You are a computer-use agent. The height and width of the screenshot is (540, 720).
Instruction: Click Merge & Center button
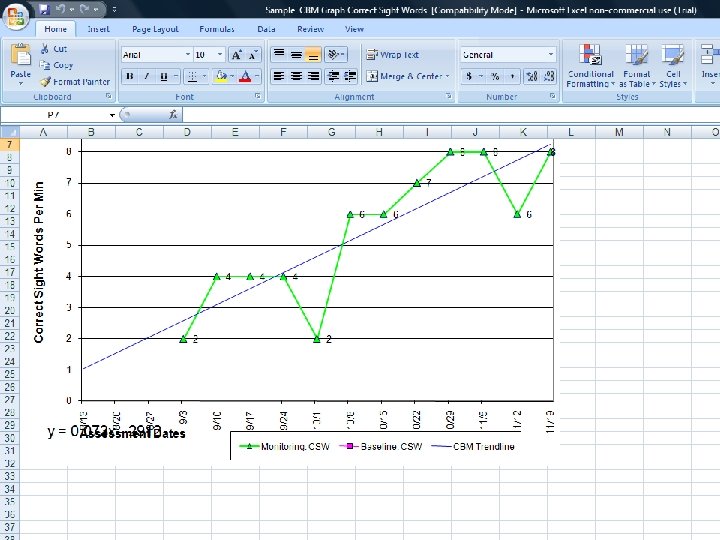click(x=404, y=76)
